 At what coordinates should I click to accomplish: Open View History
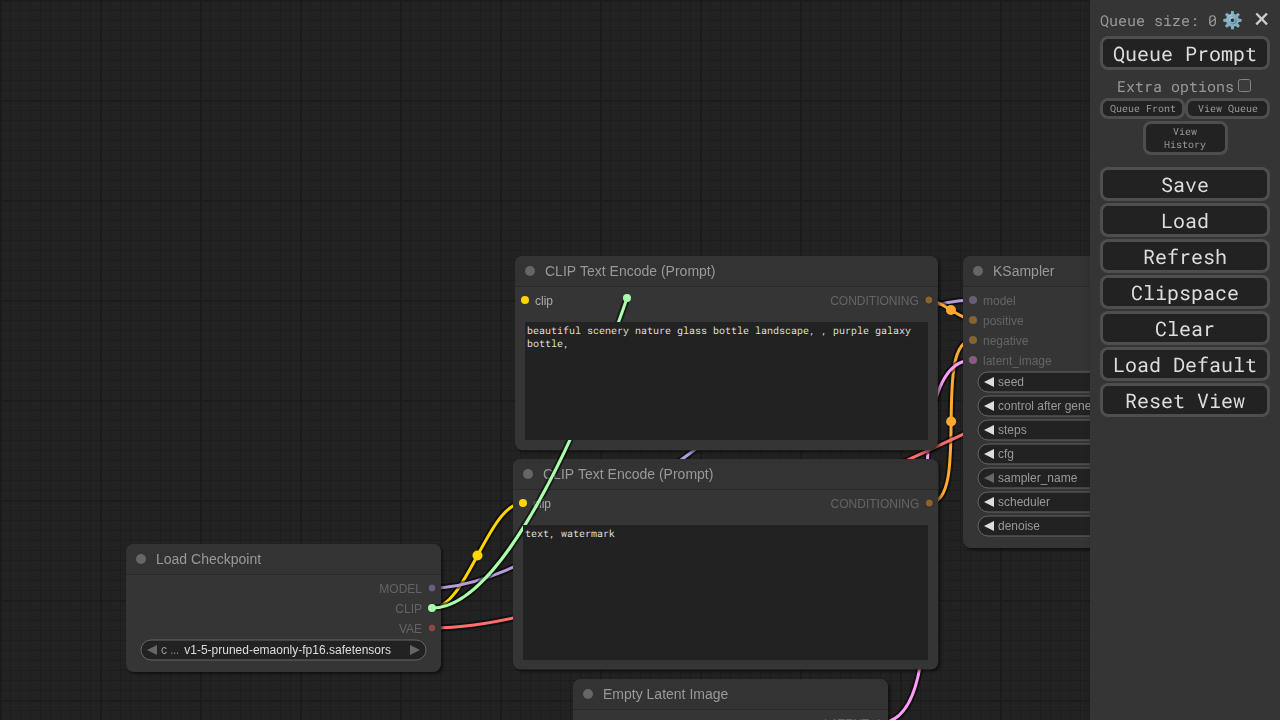1184,138
